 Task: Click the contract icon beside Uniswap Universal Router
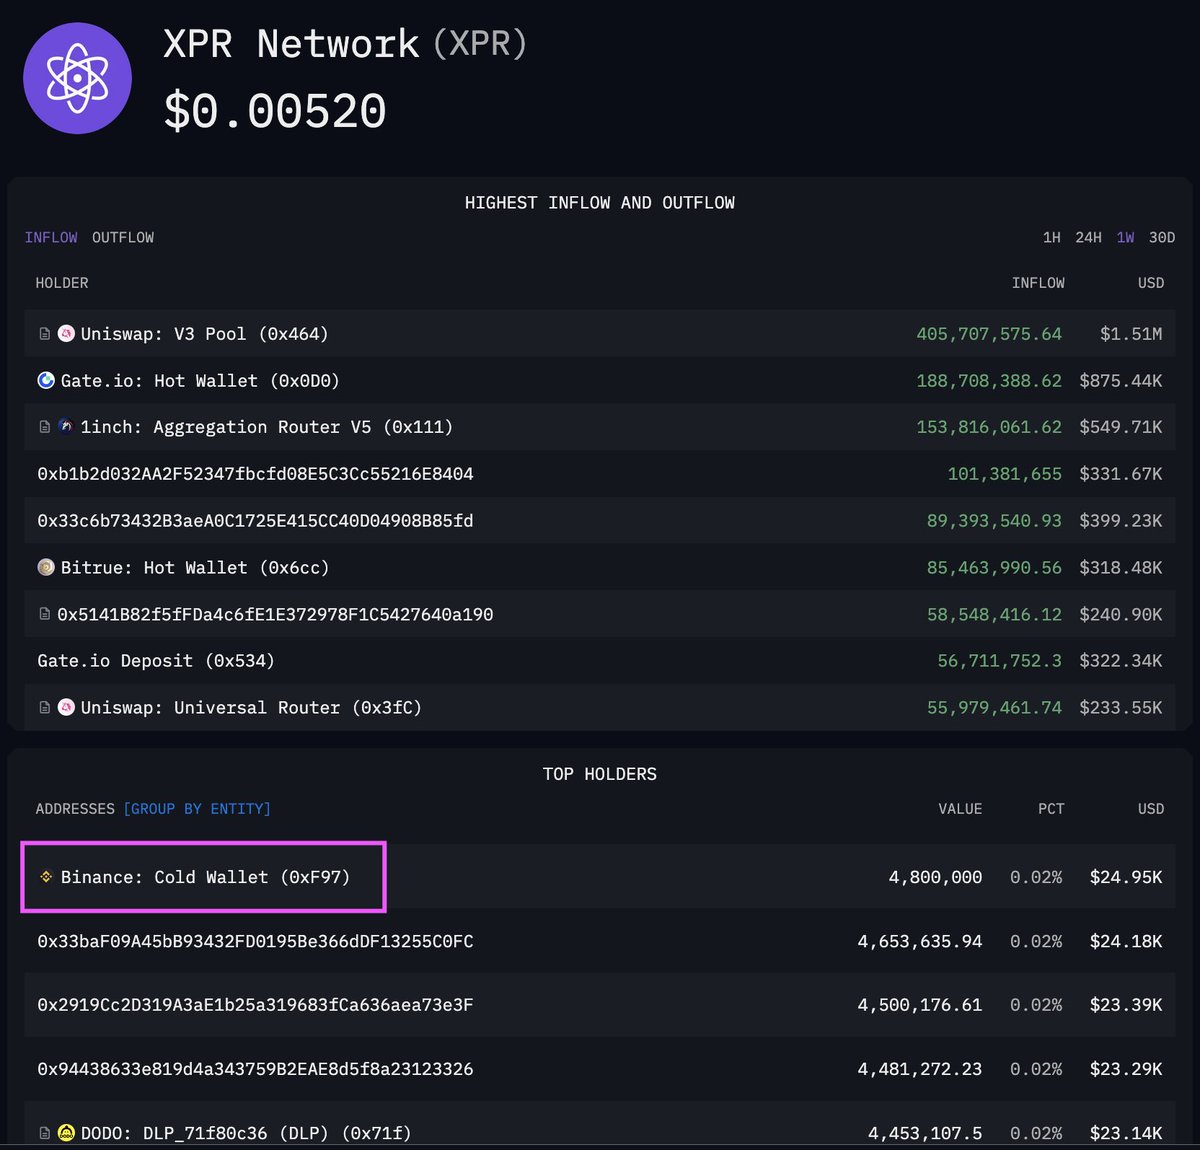44,707
